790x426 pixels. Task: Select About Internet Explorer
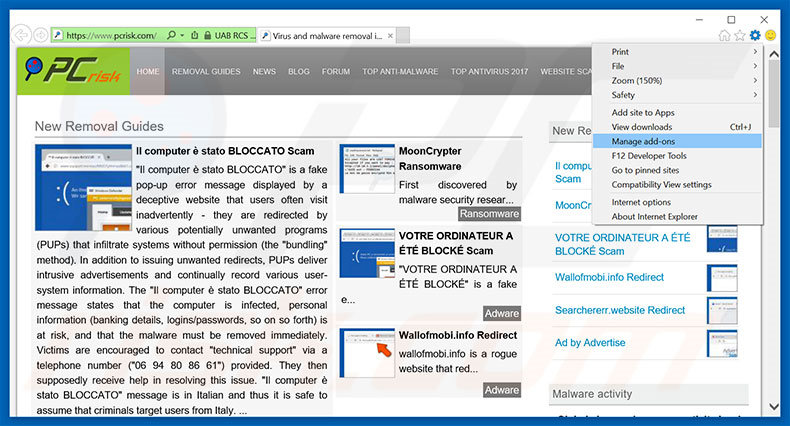677,217
